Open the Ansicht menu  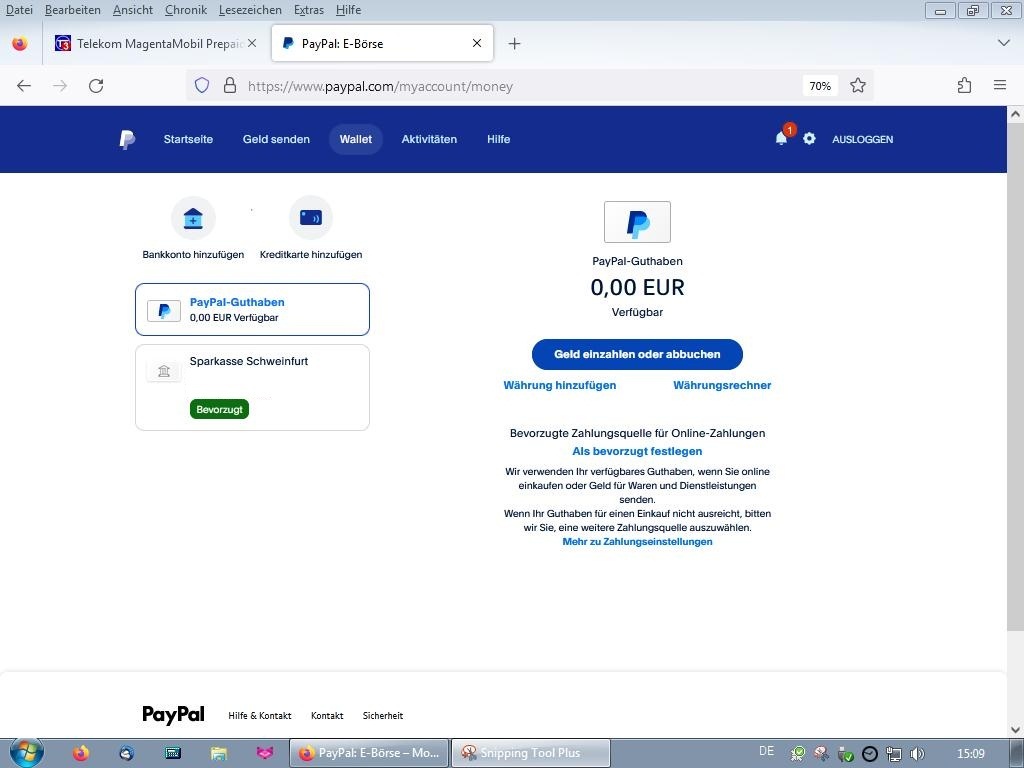(133, 10)
